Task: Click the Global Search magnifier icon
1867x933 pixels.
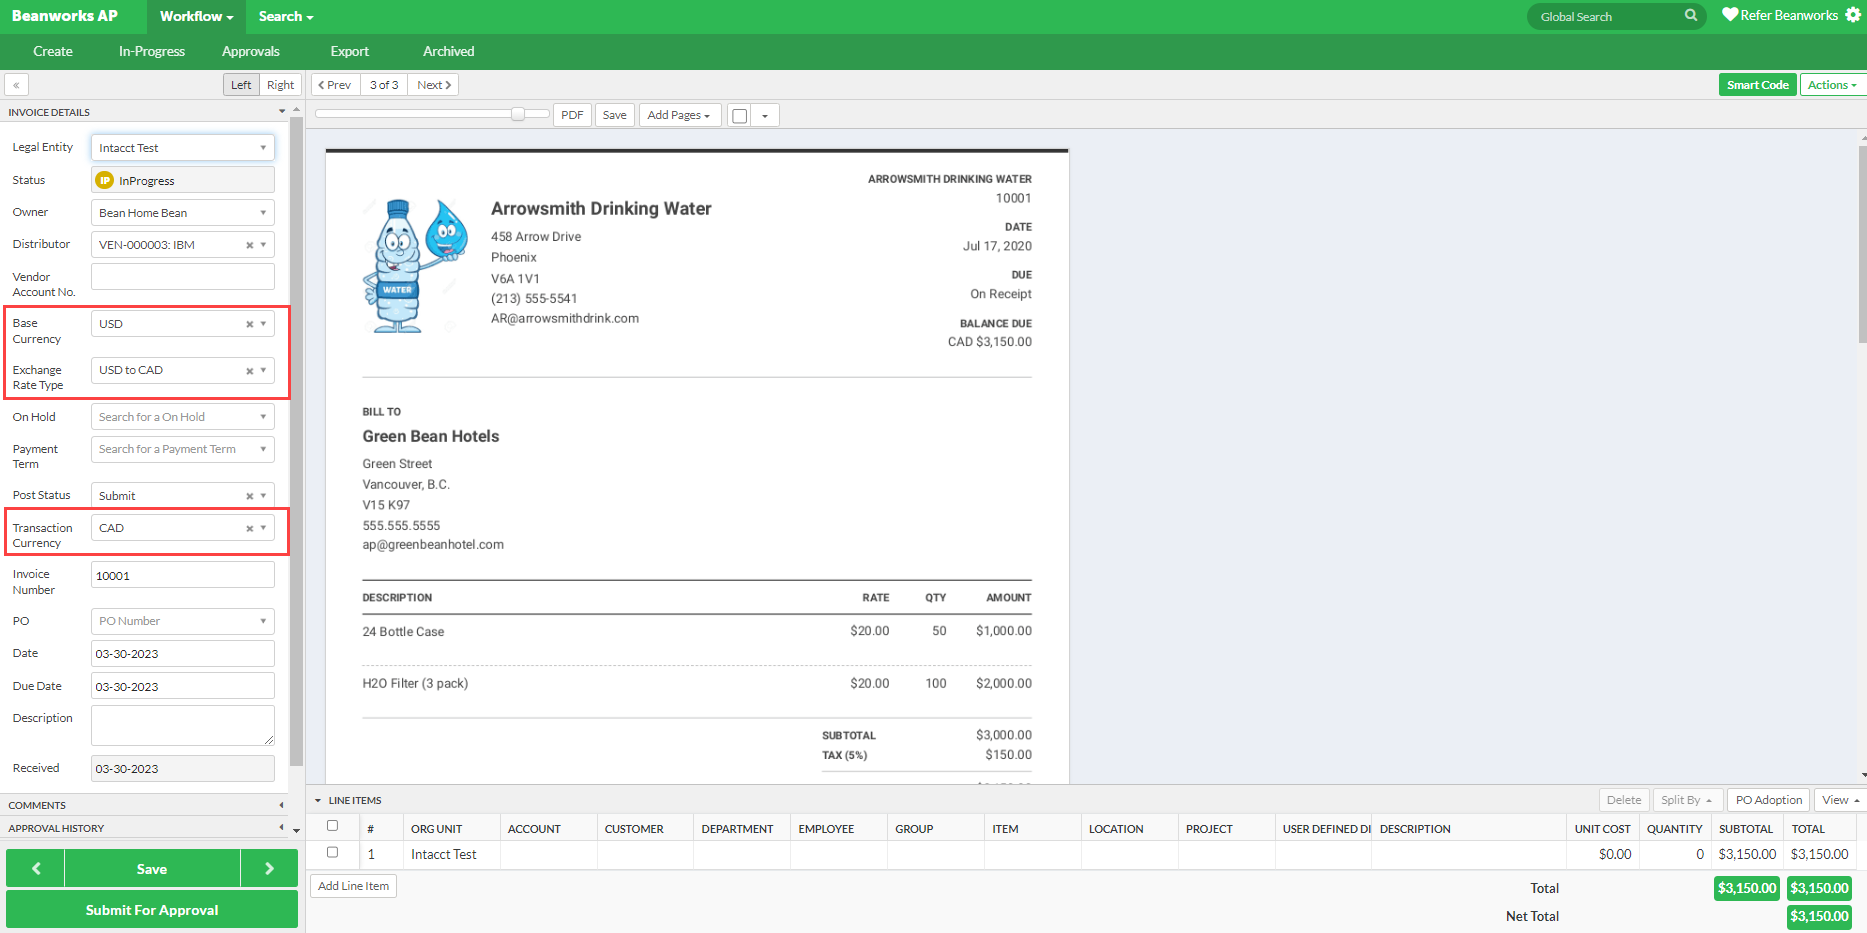Action: tap(1691, 16)
